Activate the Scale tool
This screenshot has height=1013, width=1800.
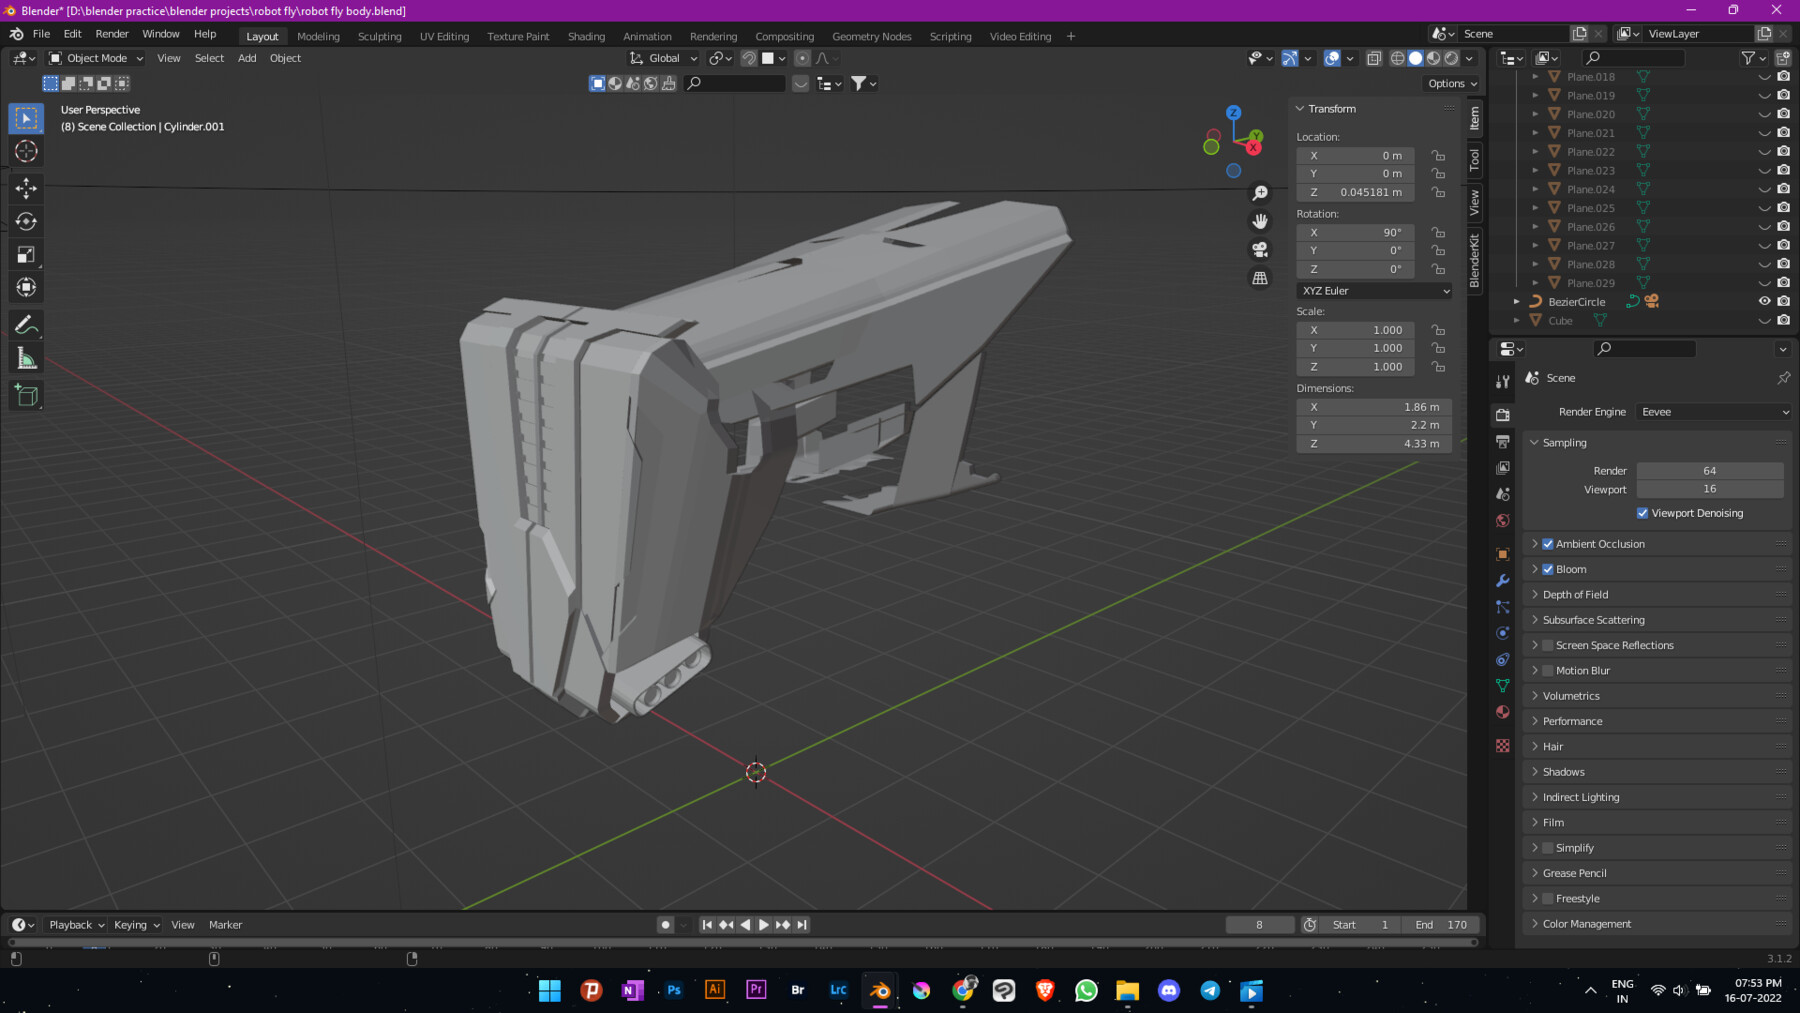click(26, 254)
